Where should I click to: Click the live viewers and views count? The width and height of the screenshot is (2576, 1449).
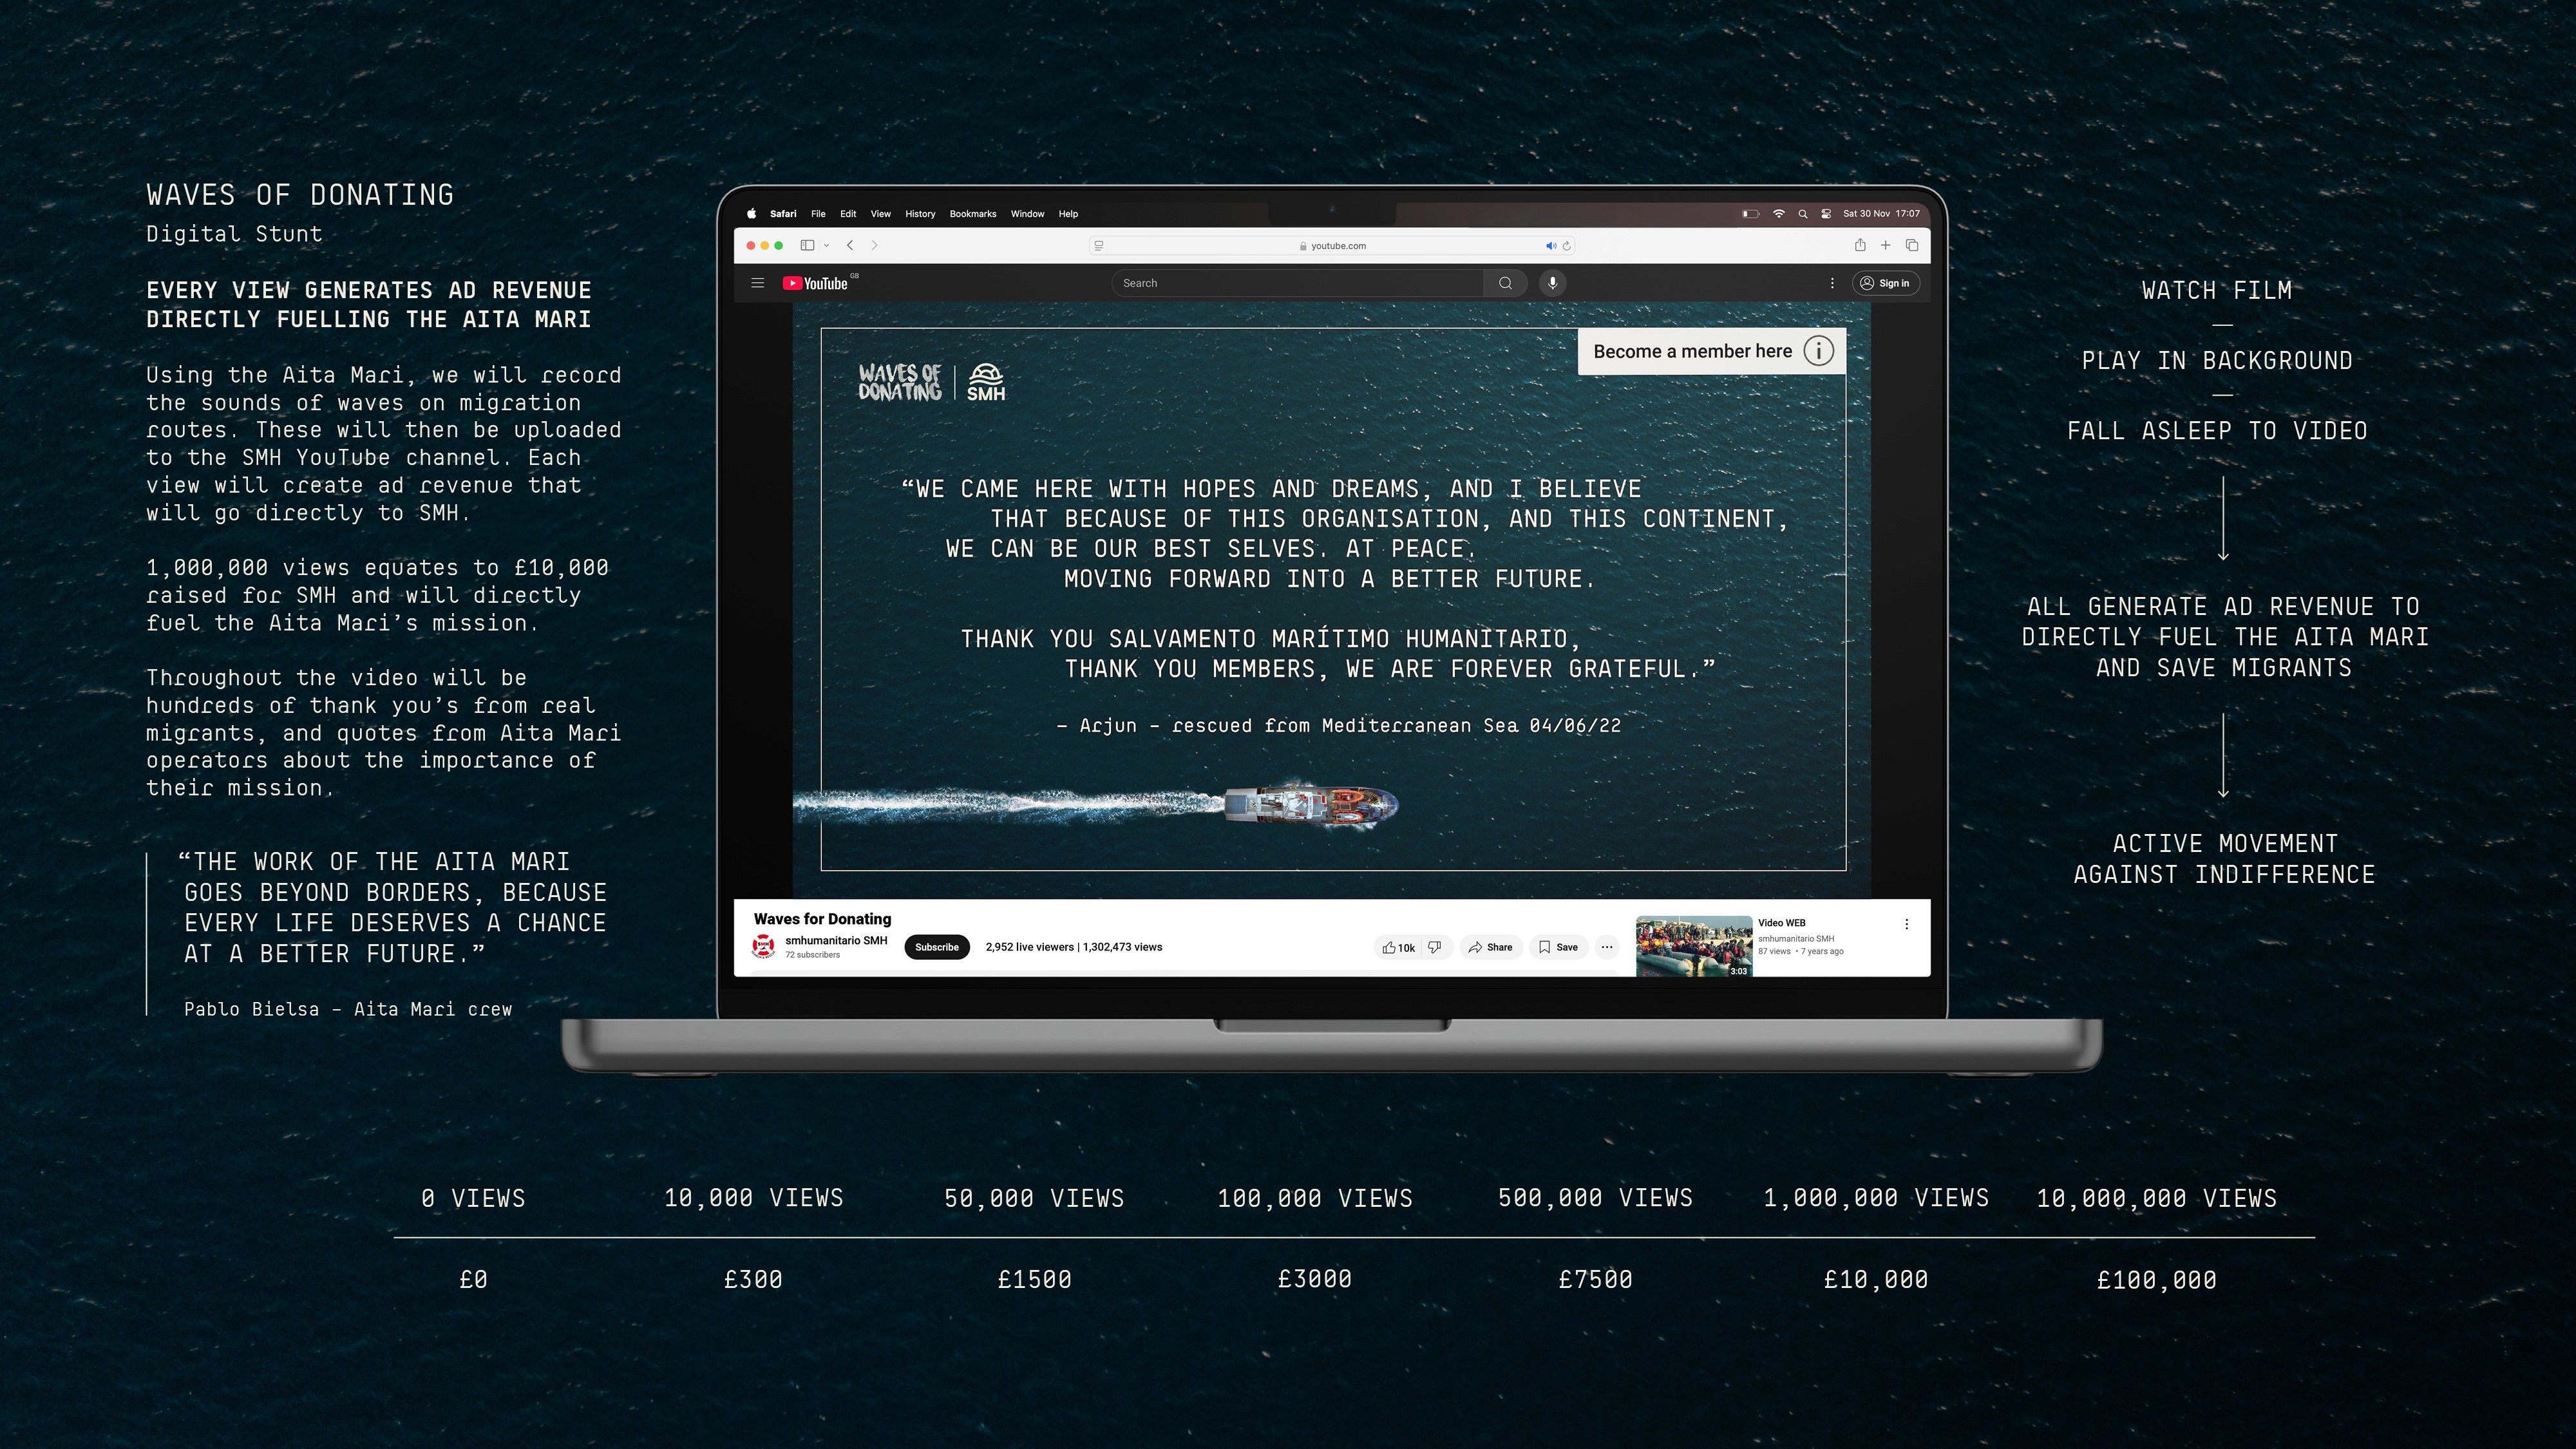click(1074, 947)
